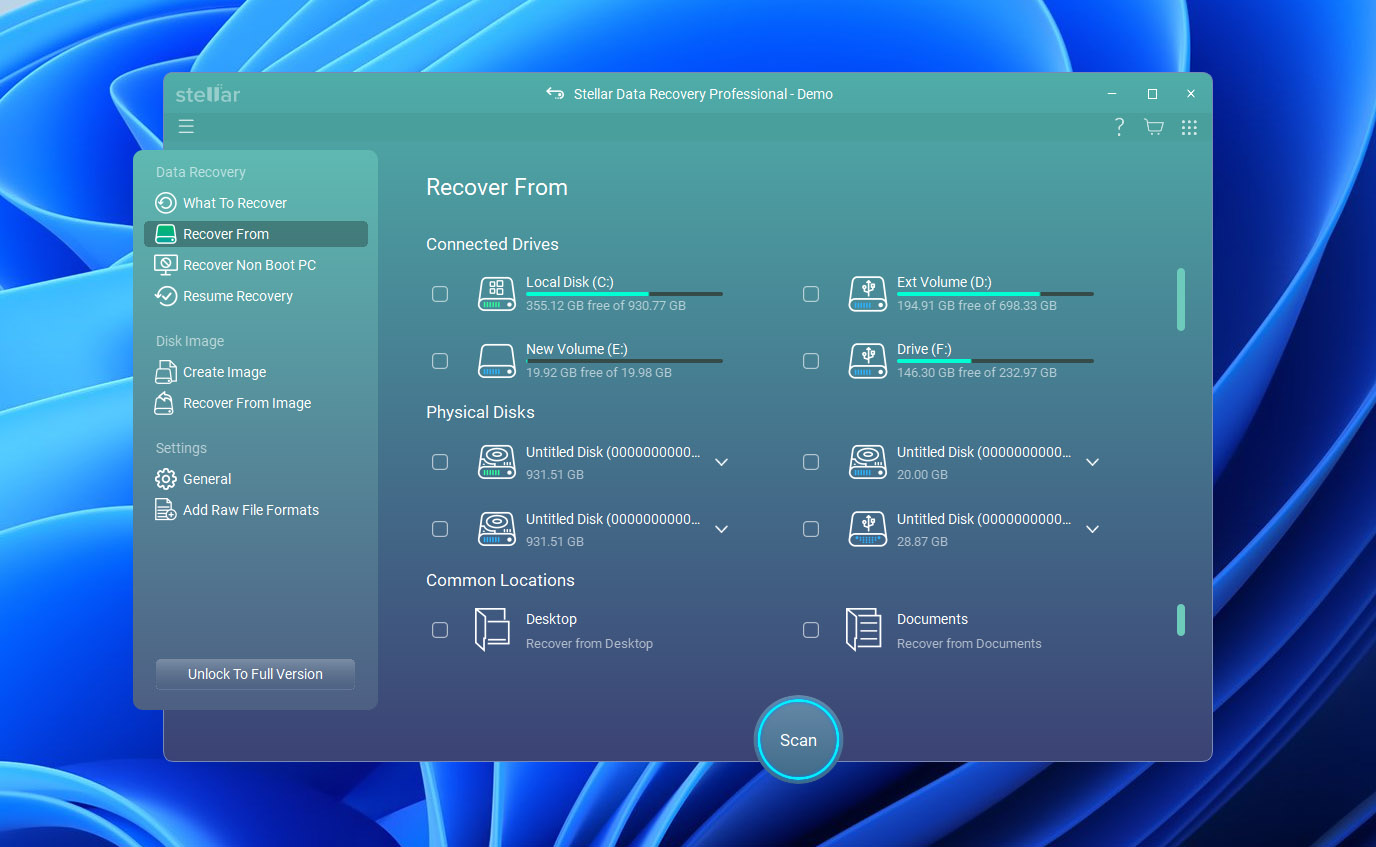Click the Stellar logo
This screenshot has width=1376, height=847.
point(208,94)
